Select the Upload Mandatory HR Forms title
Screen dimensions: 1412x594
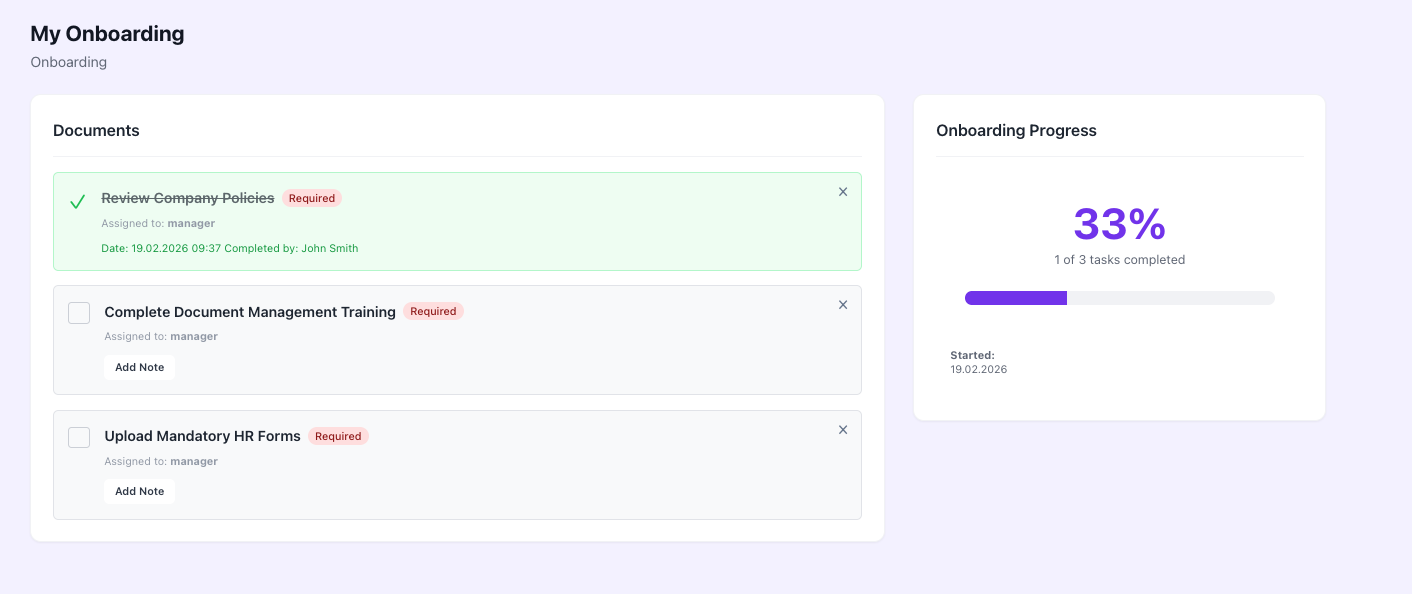point(202,436)
